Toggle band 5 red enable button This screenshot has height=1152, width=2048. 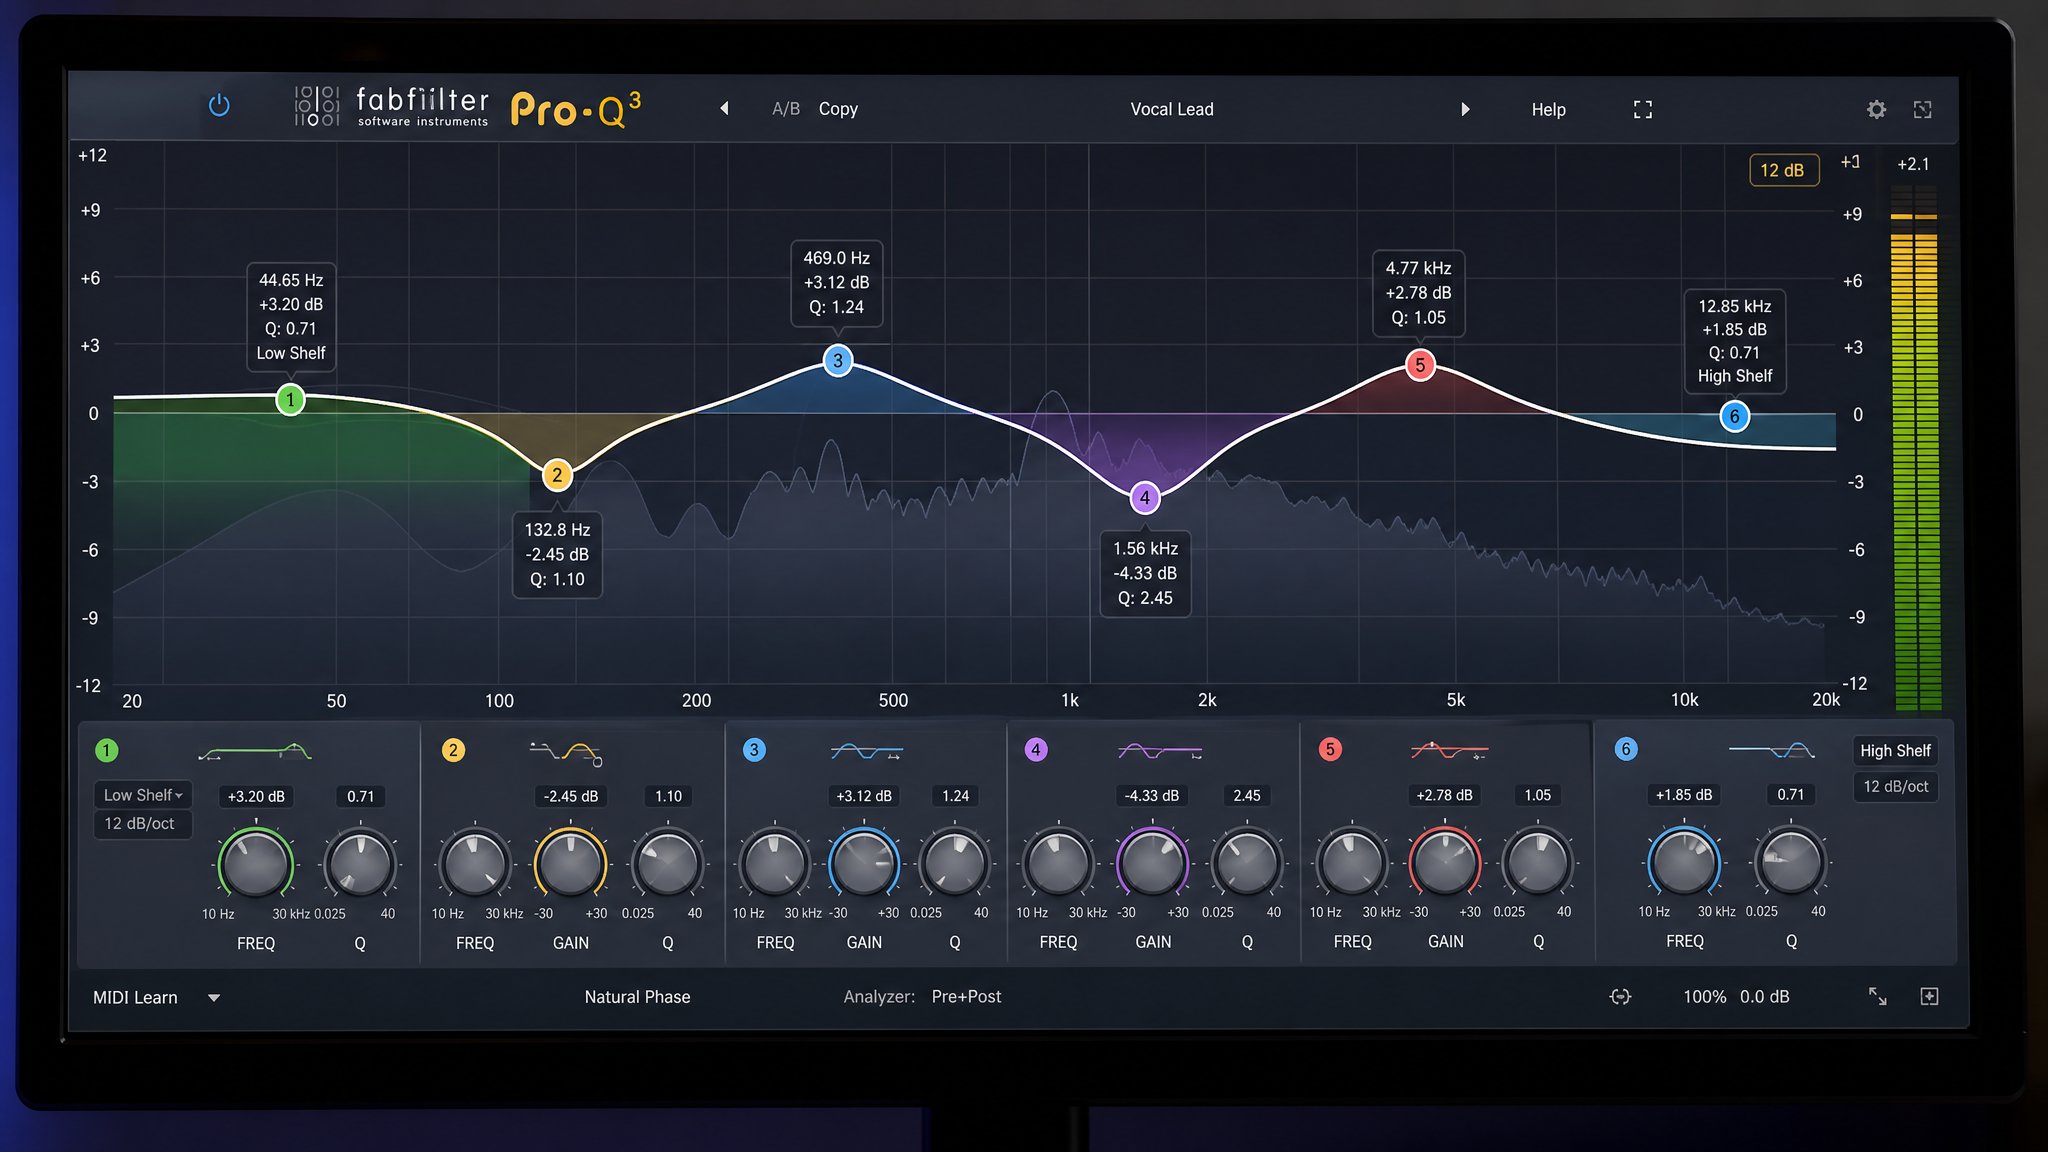coord(1329,749)
